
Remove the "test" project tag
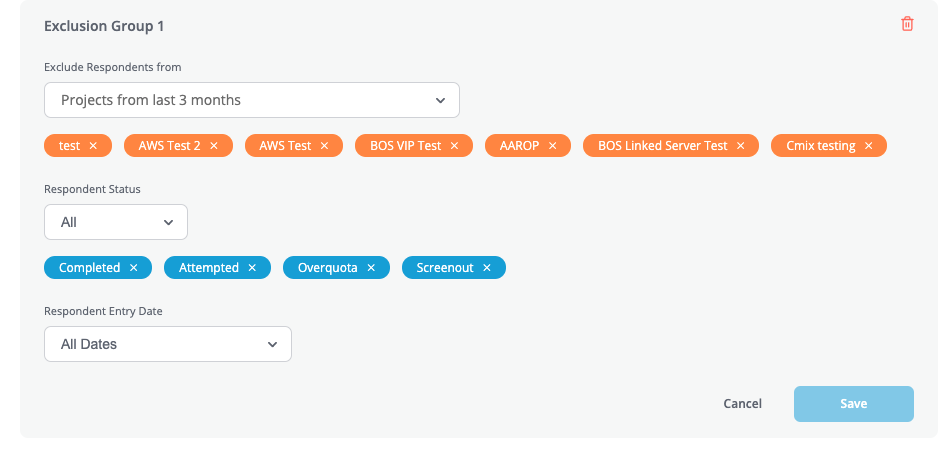93,146
